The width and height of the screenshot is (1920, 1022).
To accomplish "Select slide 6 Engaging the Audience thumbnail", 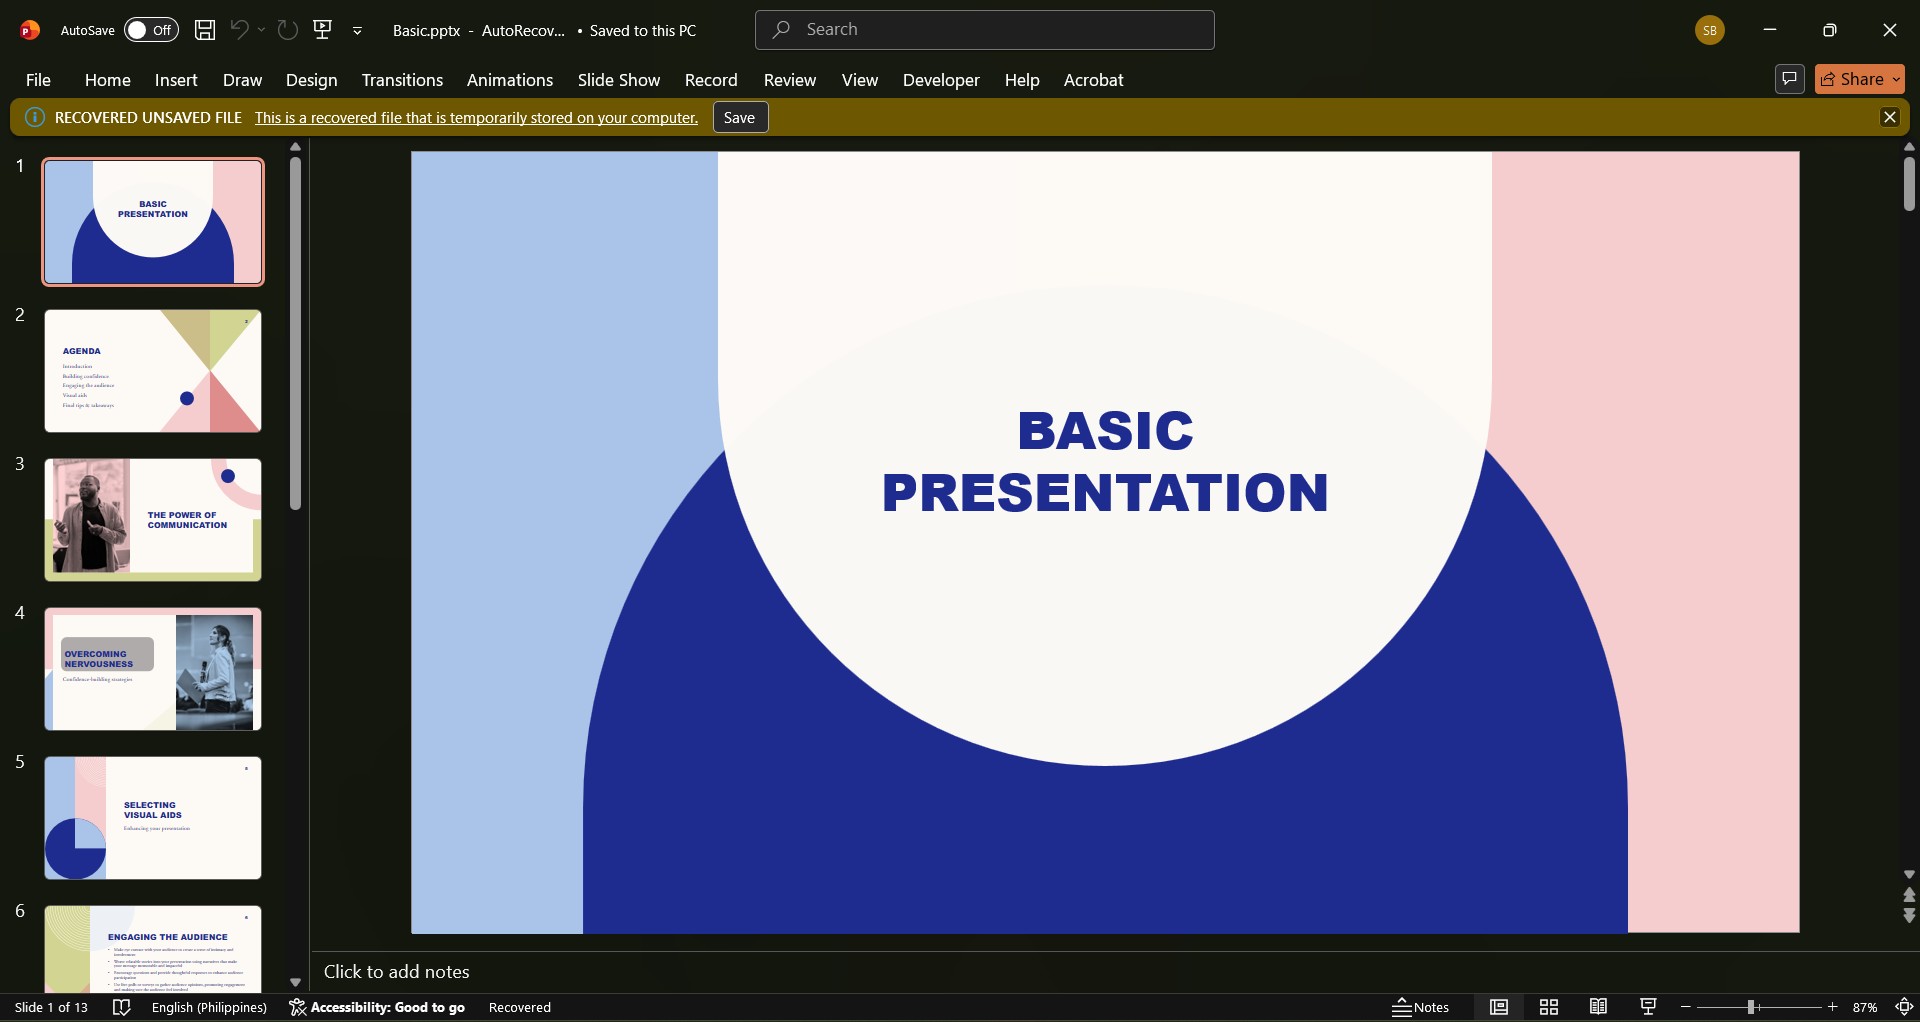I will tap(153, 949).
